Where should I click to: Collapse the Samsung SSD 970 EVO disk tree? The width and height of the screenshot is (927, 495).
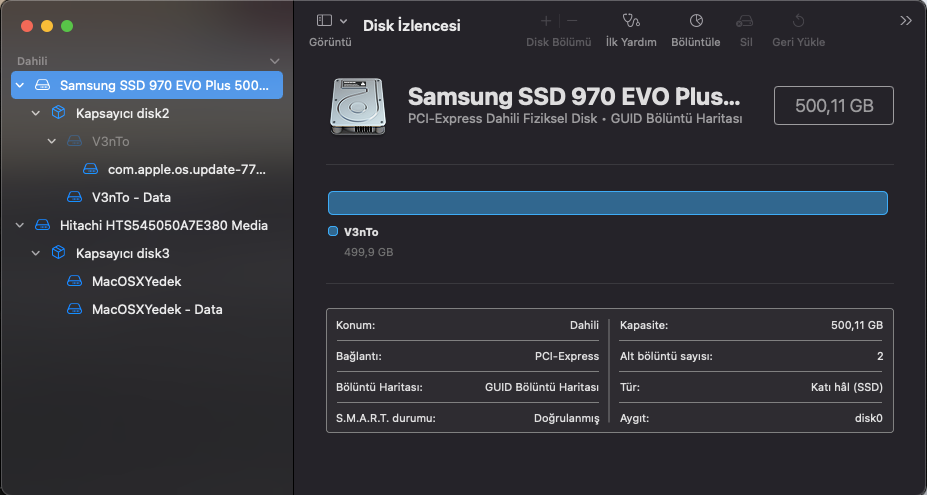tap(21, 86)
